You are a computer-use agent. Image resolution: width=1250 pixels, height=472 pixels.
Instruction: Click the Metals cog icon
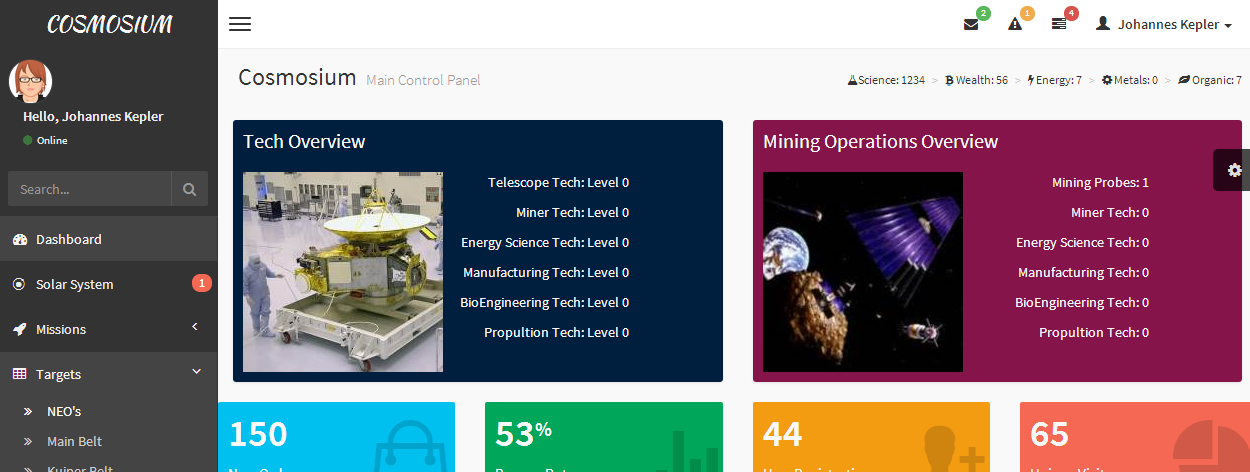1107,80
